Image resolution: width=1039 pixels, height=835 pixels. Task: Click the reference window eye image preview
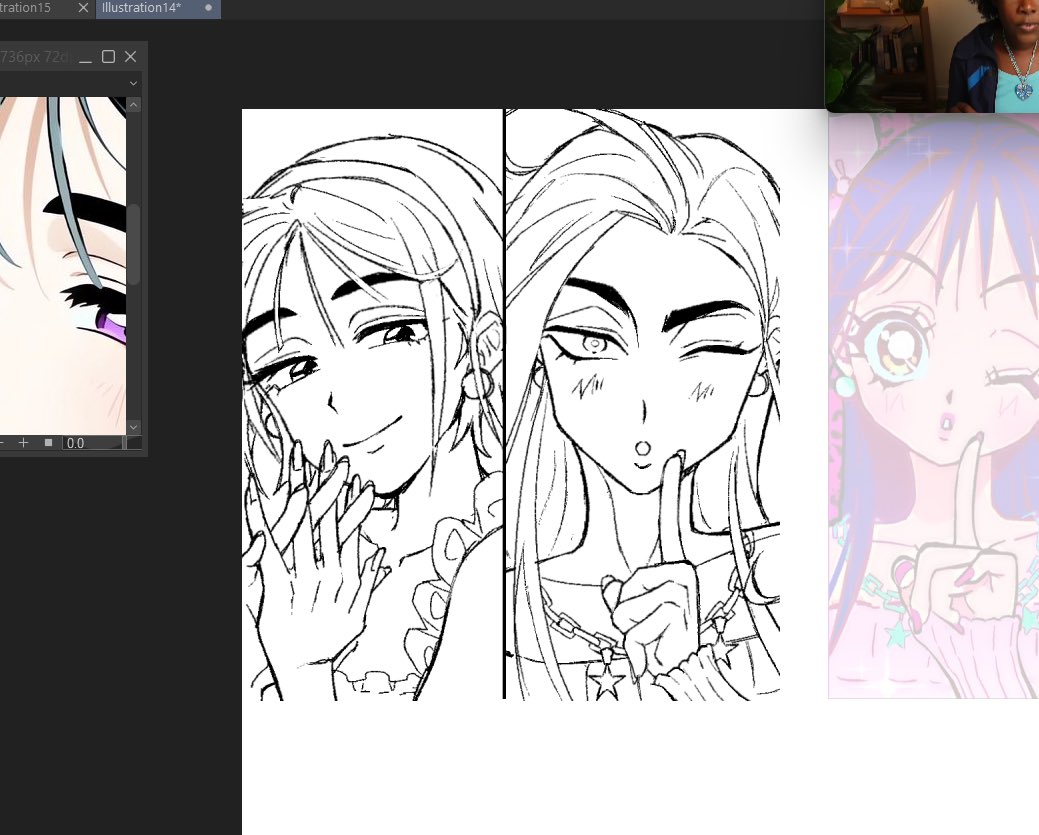(62, 266)
